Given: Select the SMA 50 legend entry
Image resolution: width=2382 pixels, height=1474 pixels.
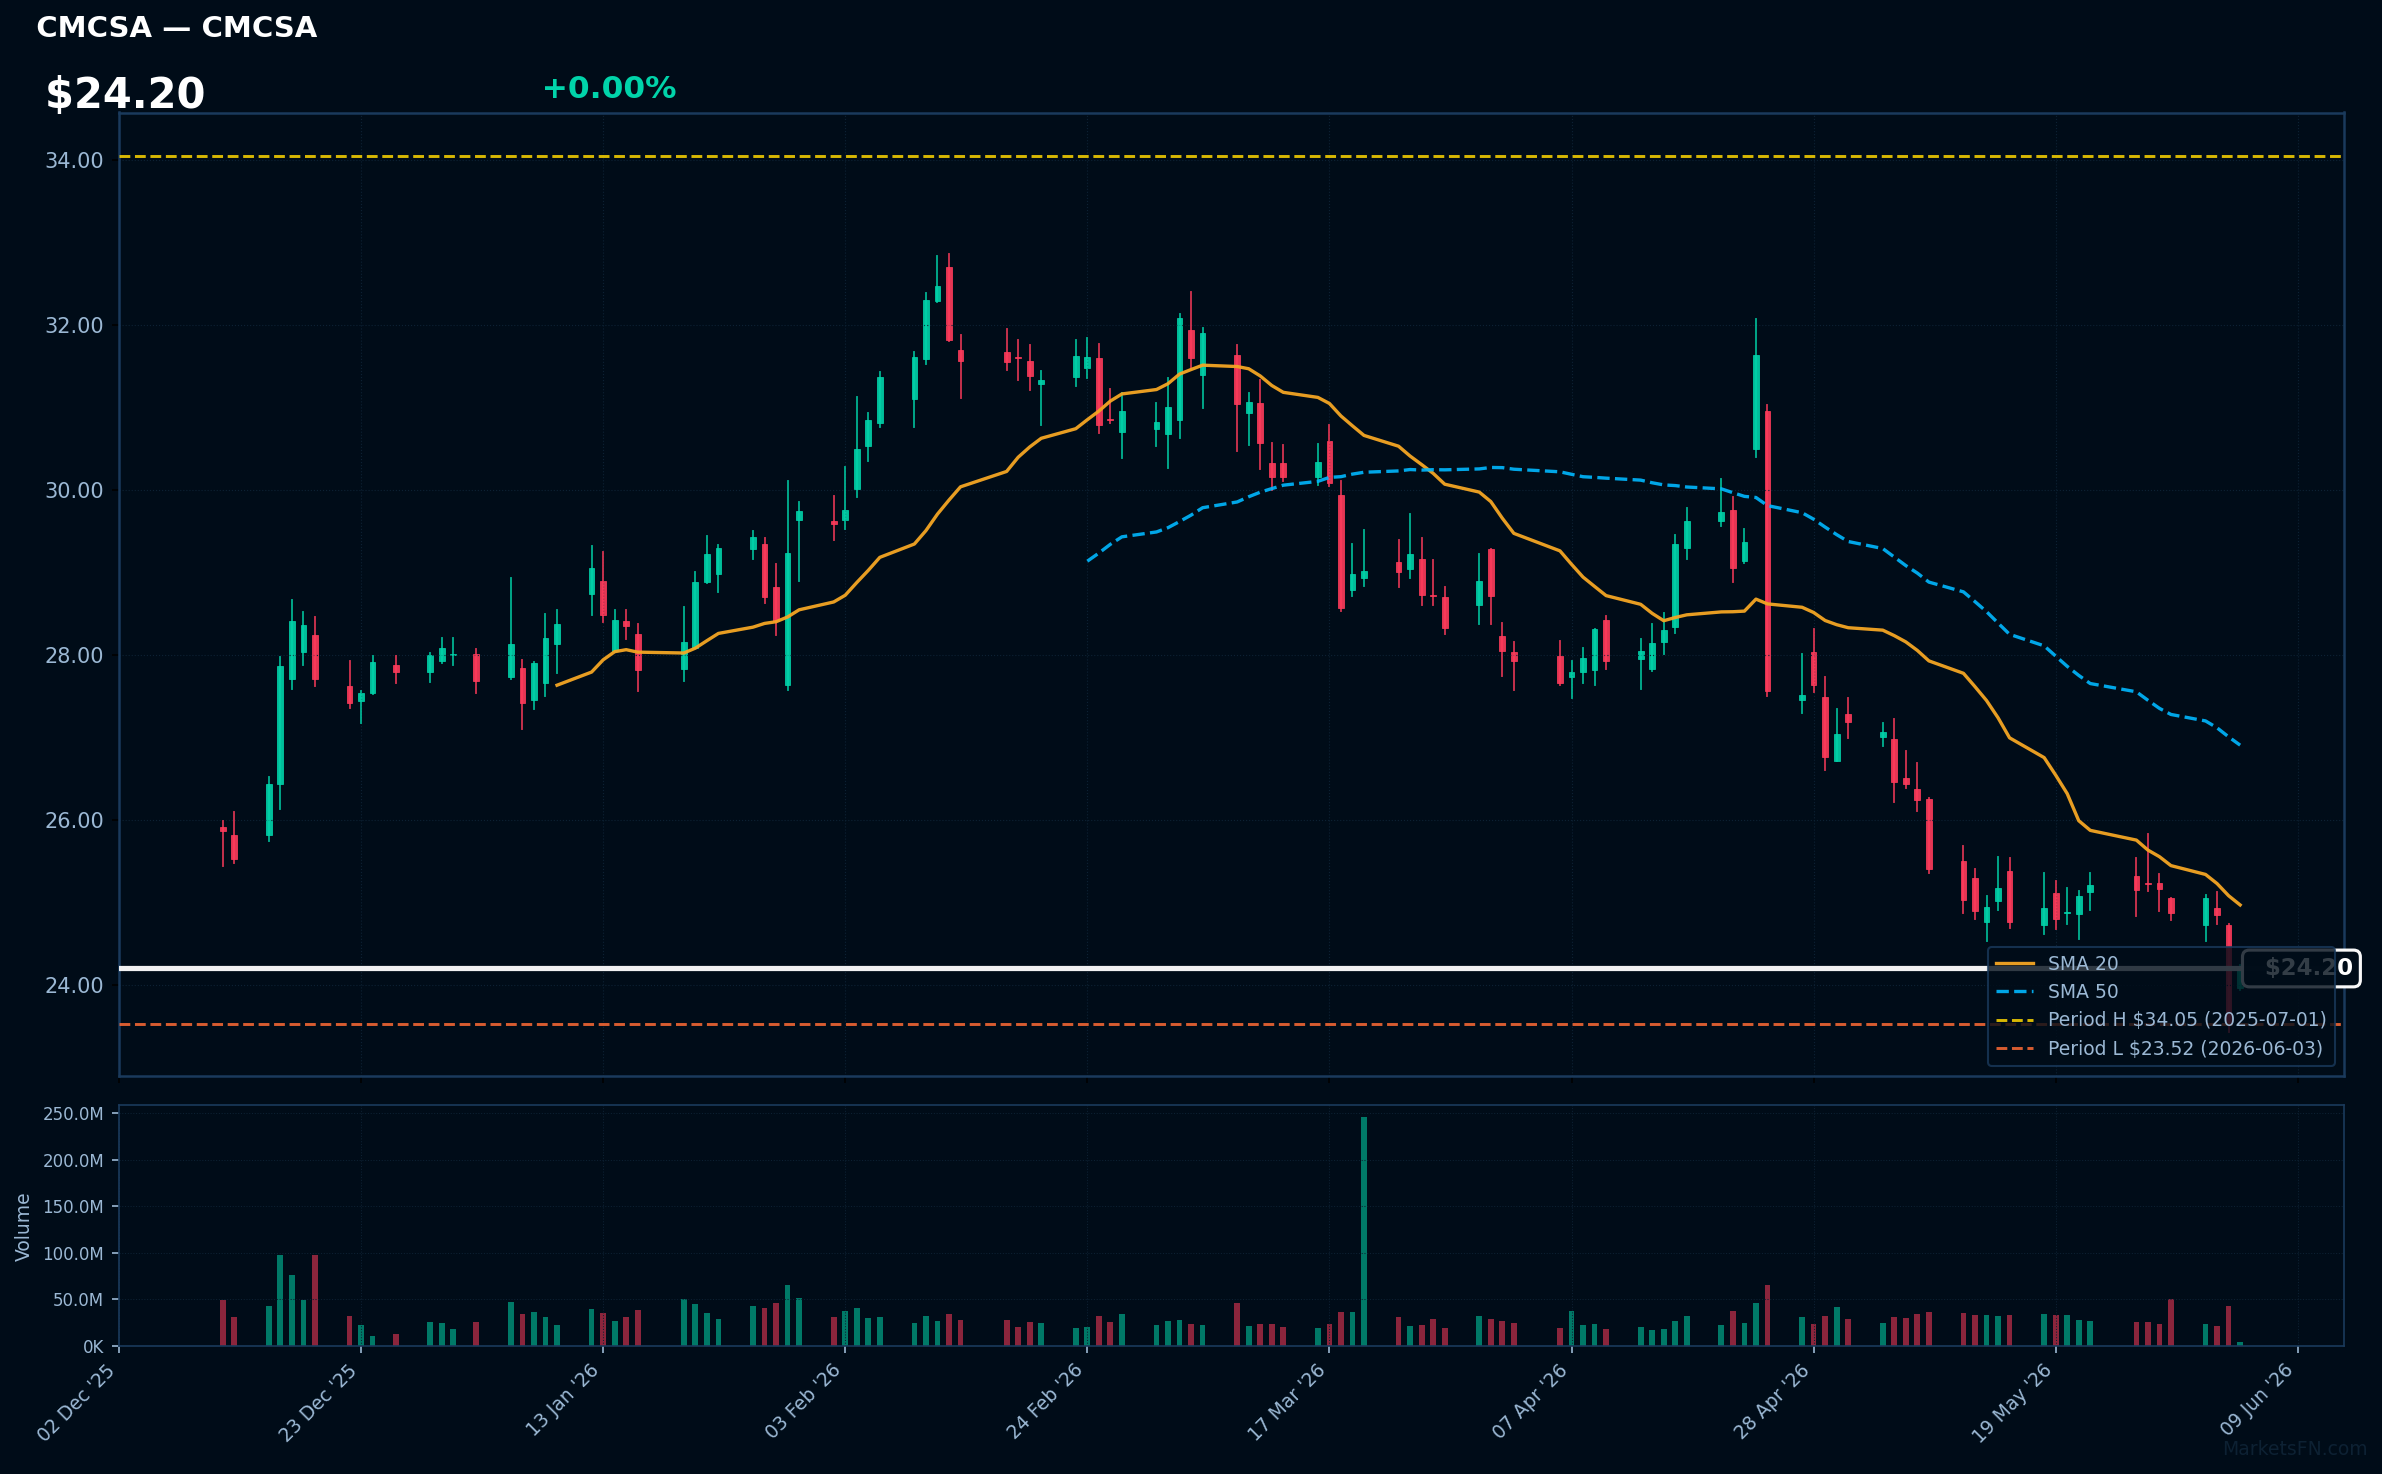Looking at the screenshot, I should point(2082,991).
